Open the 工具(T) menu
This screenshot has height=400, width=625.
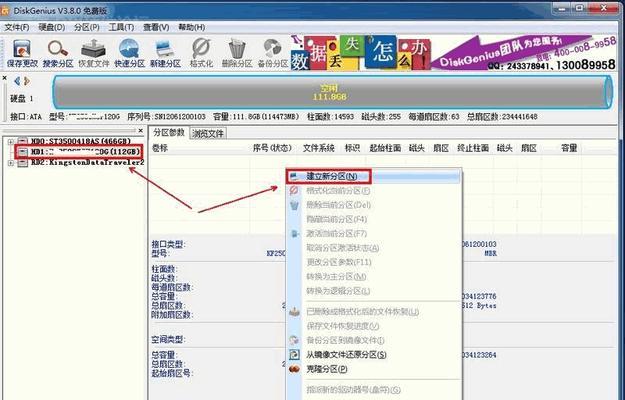point(121,27)
